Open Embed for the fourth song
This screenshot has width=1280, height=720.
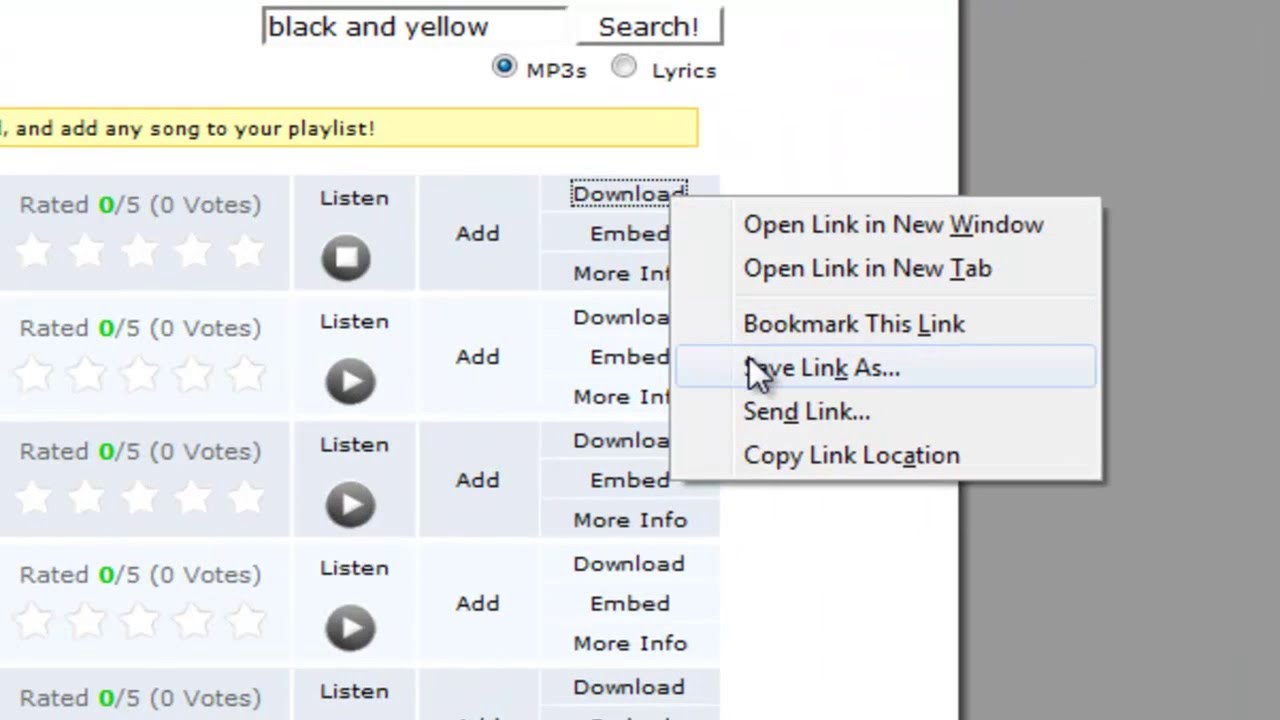(629, 603)
